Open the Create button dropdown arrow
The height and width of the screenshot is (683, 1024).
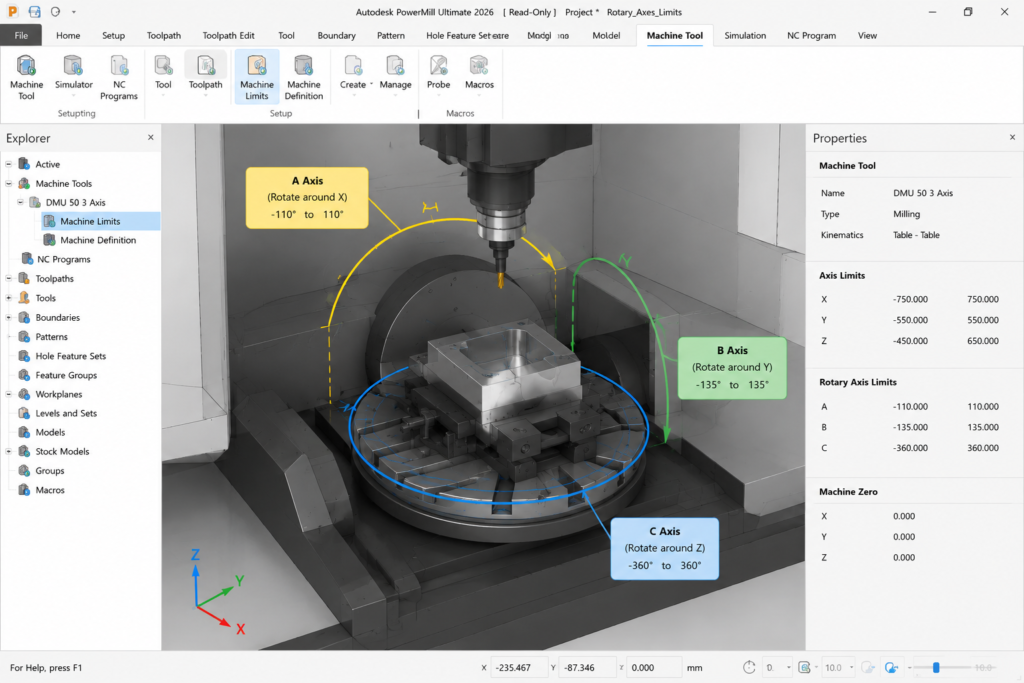(x=372, y=84)
